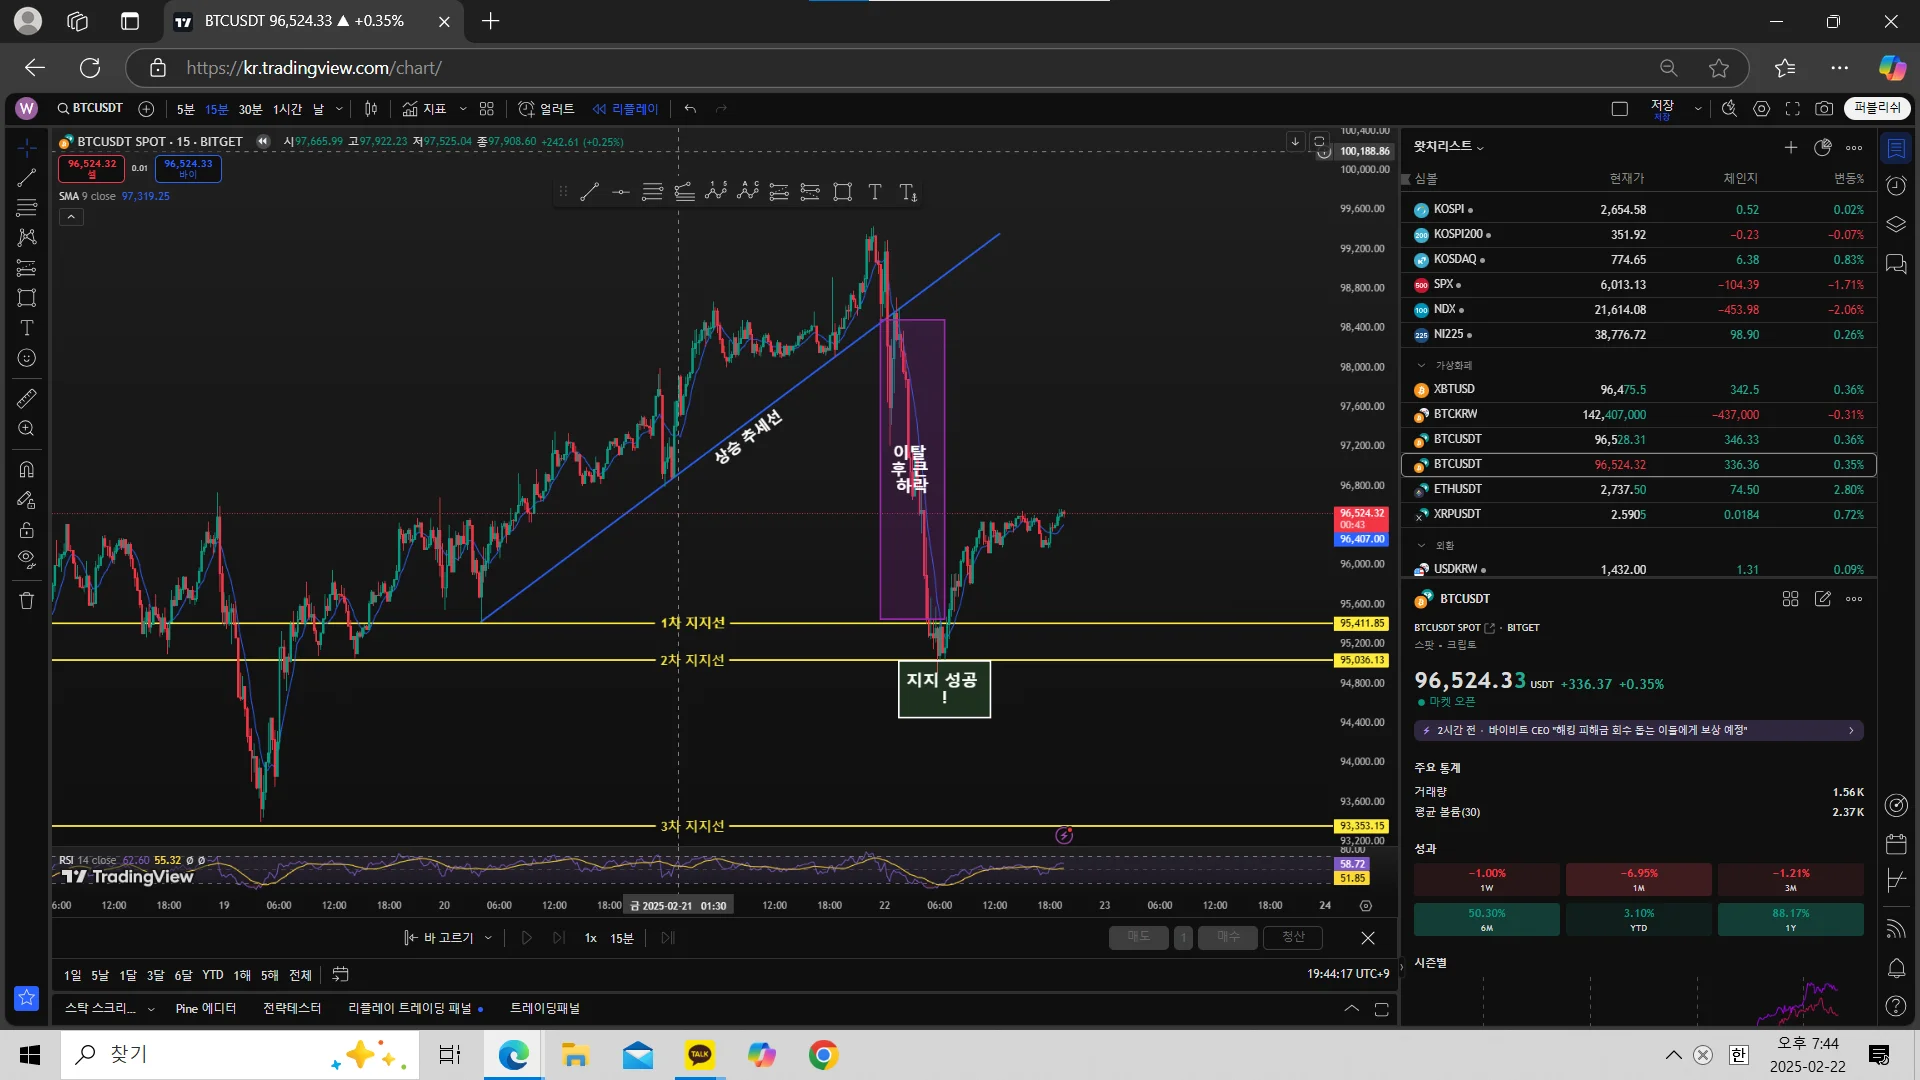1920x1080 pixels.
Task: Take chart snapshot with camera icon
Action: point(1824,109)
